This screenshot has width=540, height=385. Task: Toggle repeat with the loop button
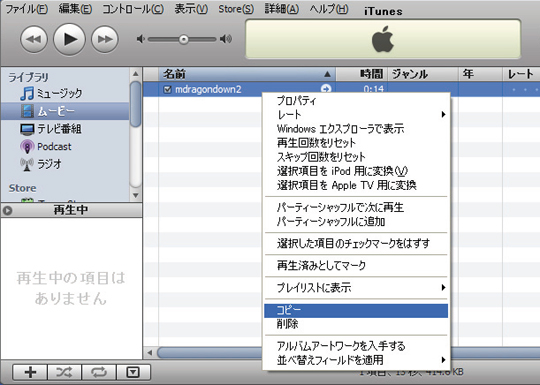click(x=99, y=372)
